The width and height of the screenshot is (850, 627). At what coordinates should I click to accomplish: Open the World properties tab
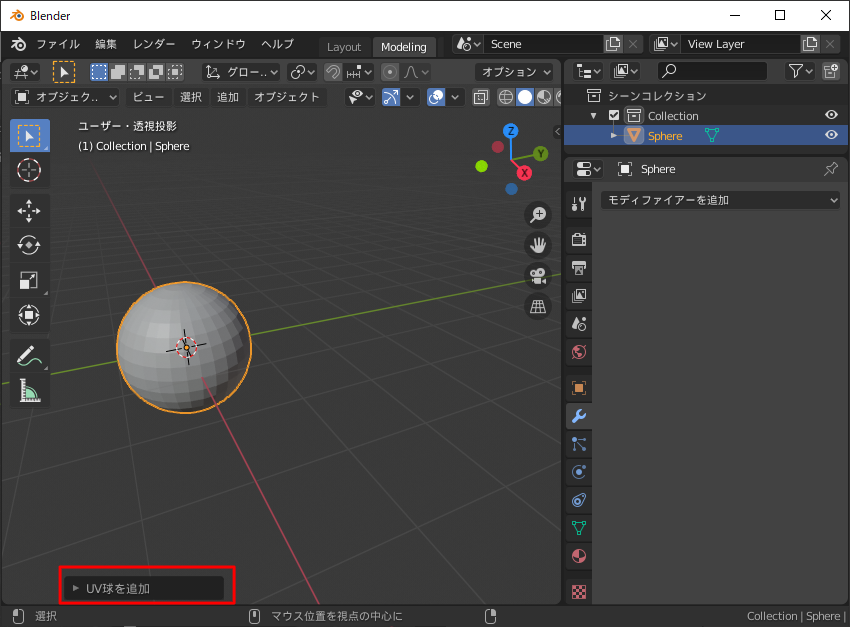(579, 352)
